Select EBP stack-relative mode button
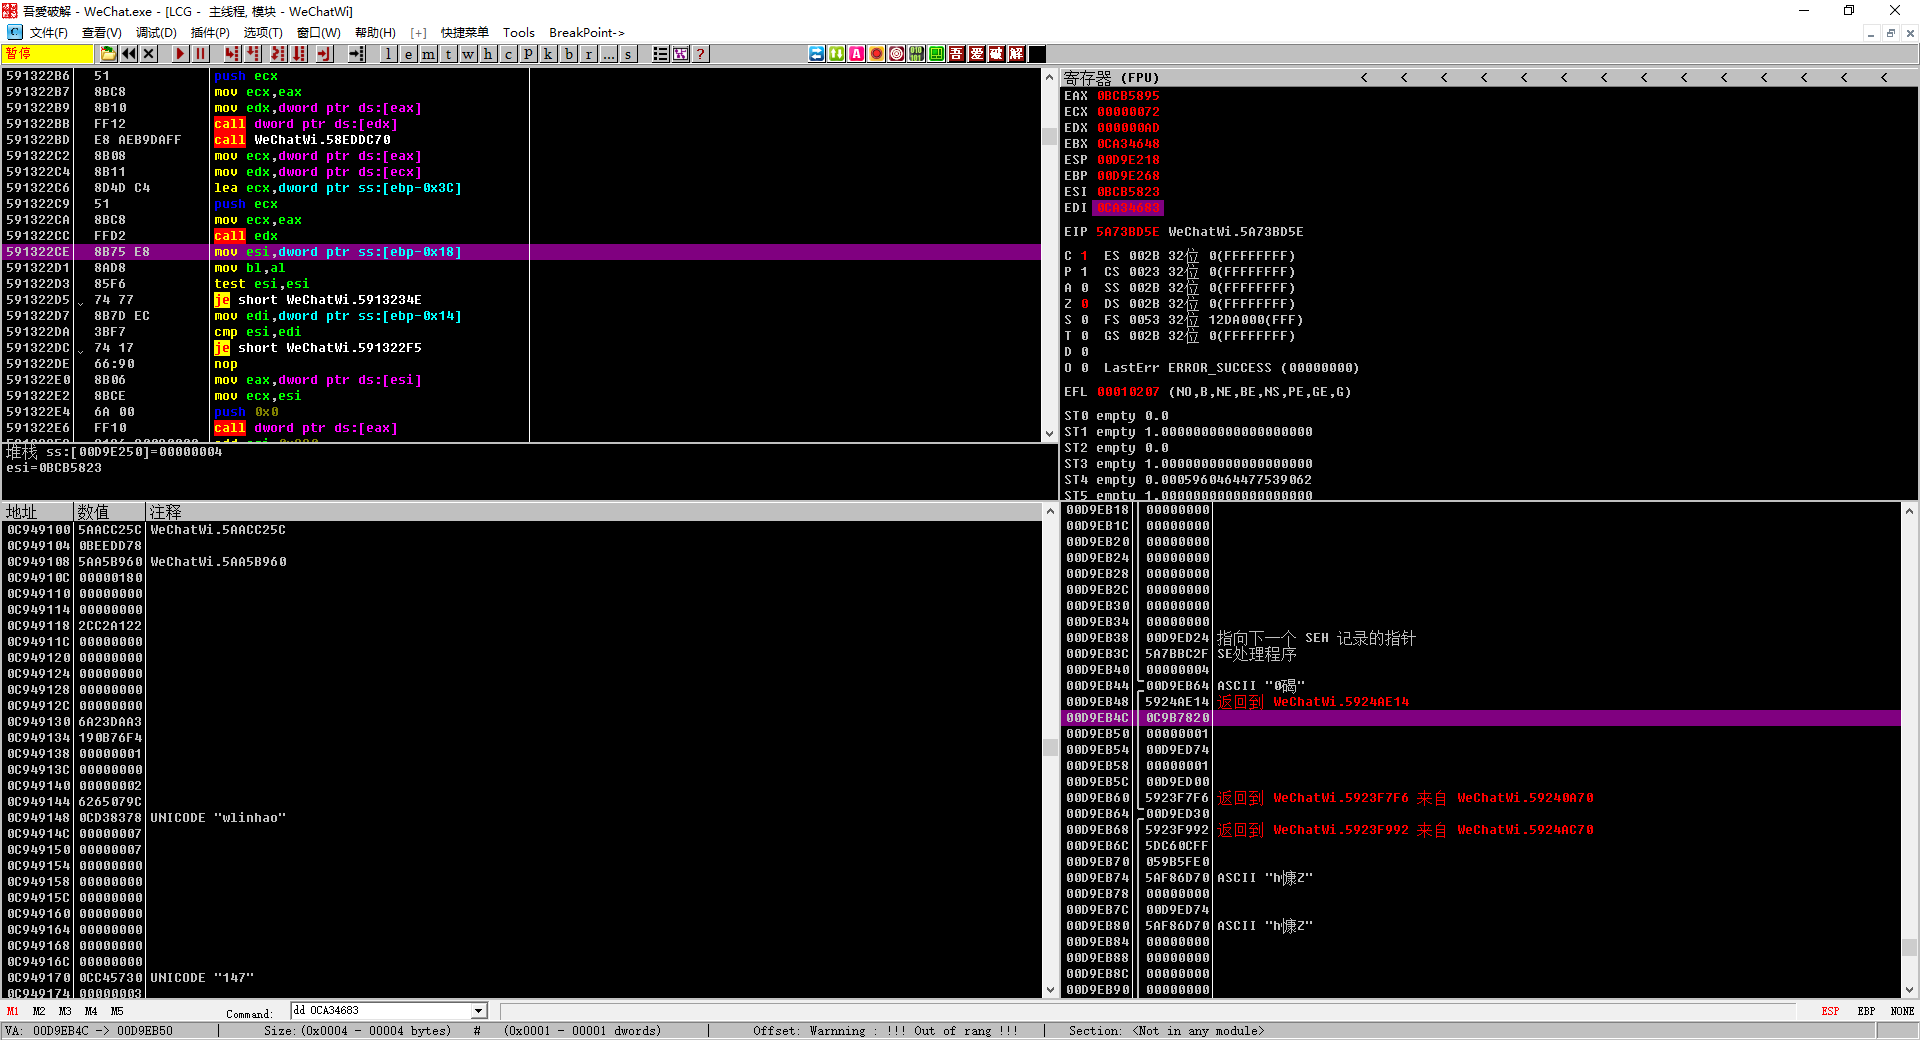 click(x=1866, y=1011)
